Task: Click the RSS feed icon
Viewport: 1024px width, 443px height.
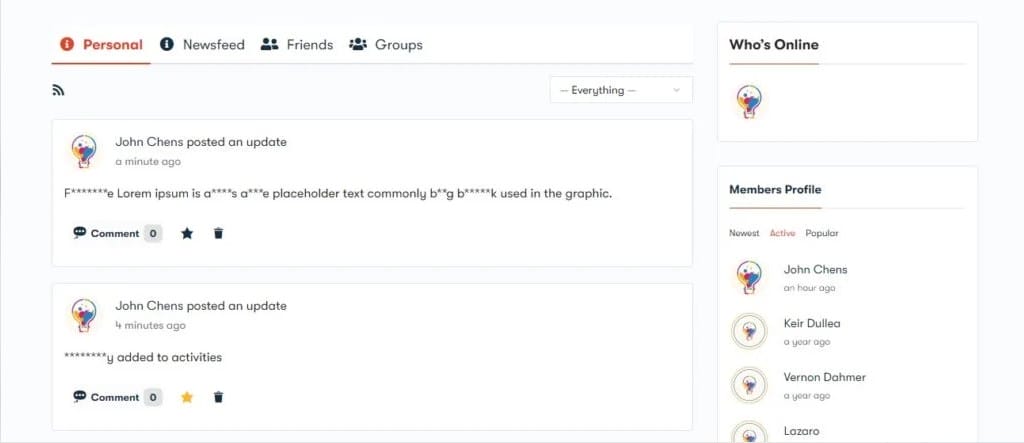Action: tap(58, 90)
